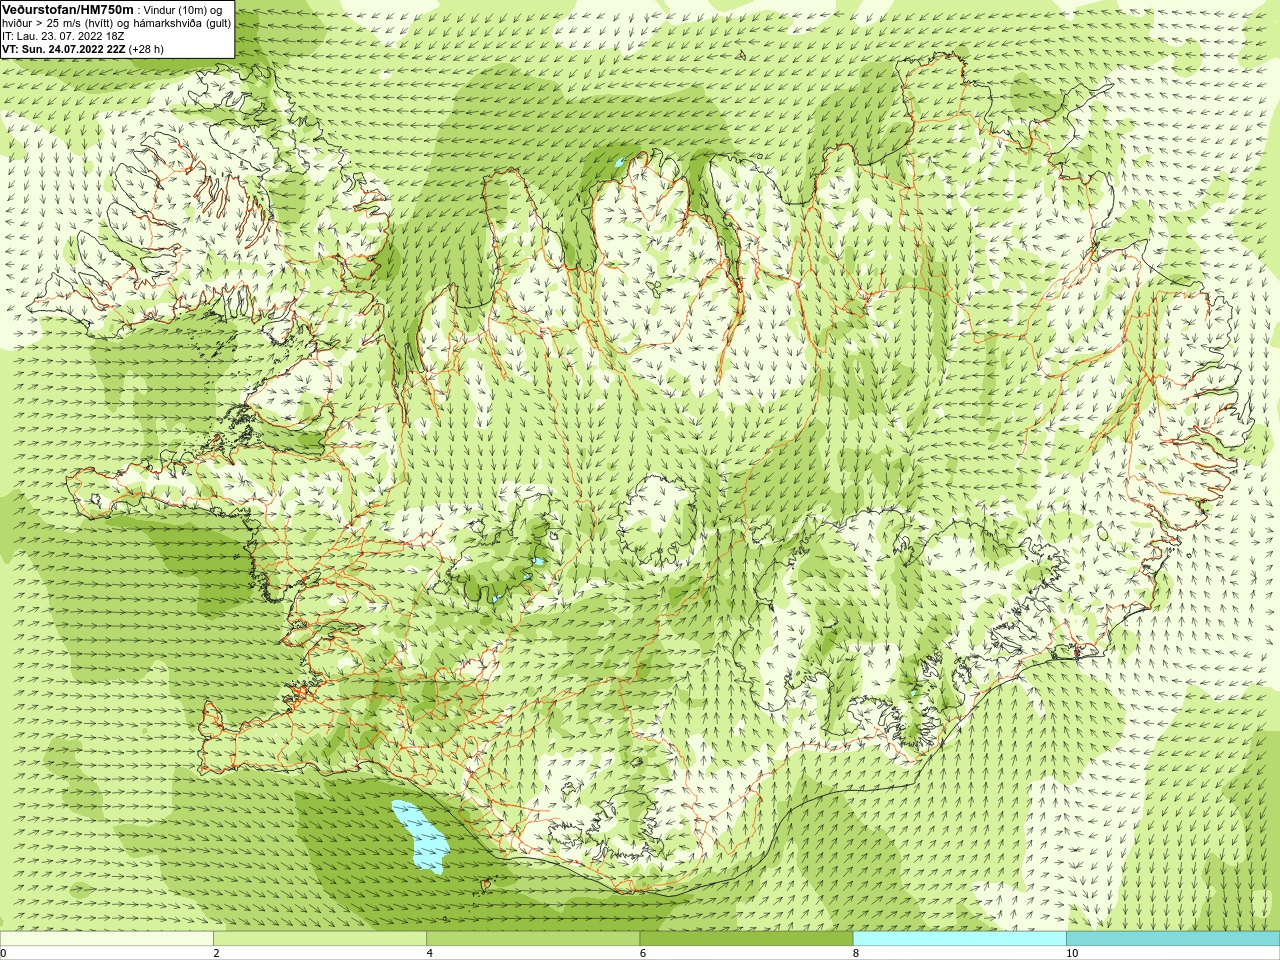Click the 8–10 m/s cyan legend band

pyautogui.click(x=960, y=939)
